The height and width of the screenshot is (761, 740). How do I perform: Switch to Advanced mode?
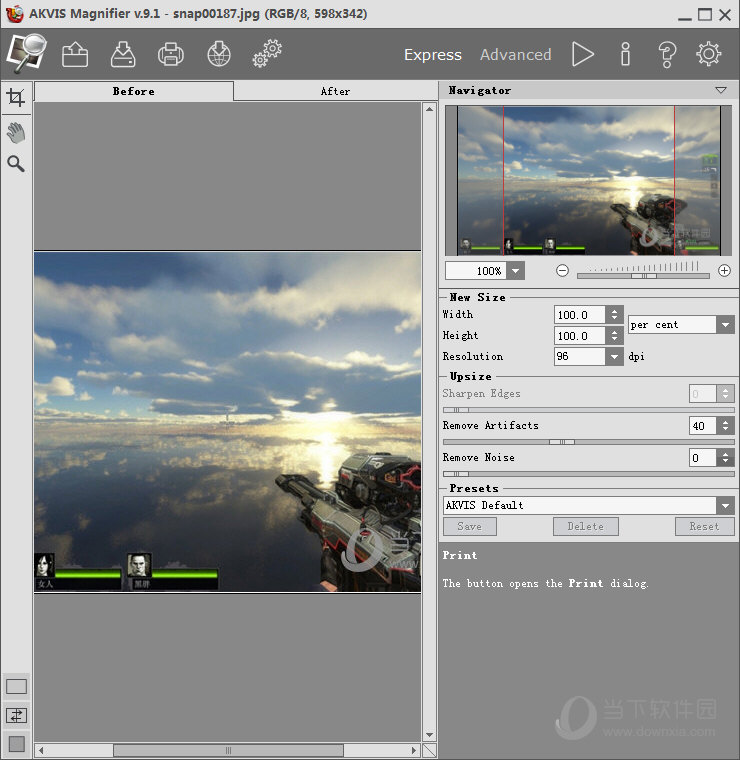point(515,54)
